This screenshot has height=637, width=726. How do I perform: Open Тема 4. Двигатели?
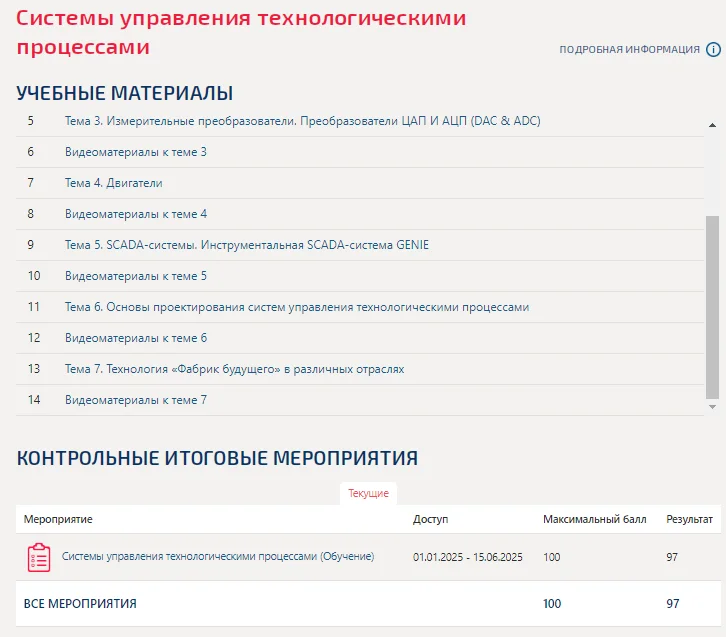pyautogui.click(x=113, y=183)
